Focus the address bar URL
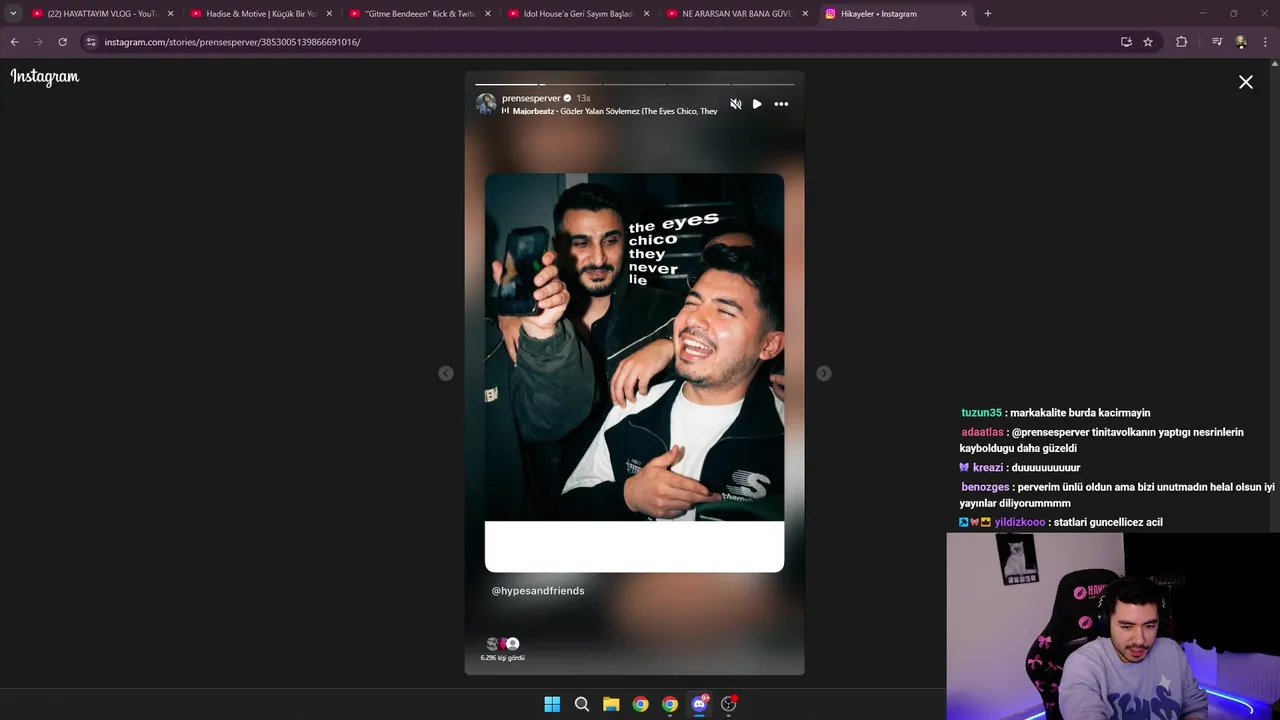Image resolution: width=1280 pixels, height=720 pixels. tap(232, 42)
